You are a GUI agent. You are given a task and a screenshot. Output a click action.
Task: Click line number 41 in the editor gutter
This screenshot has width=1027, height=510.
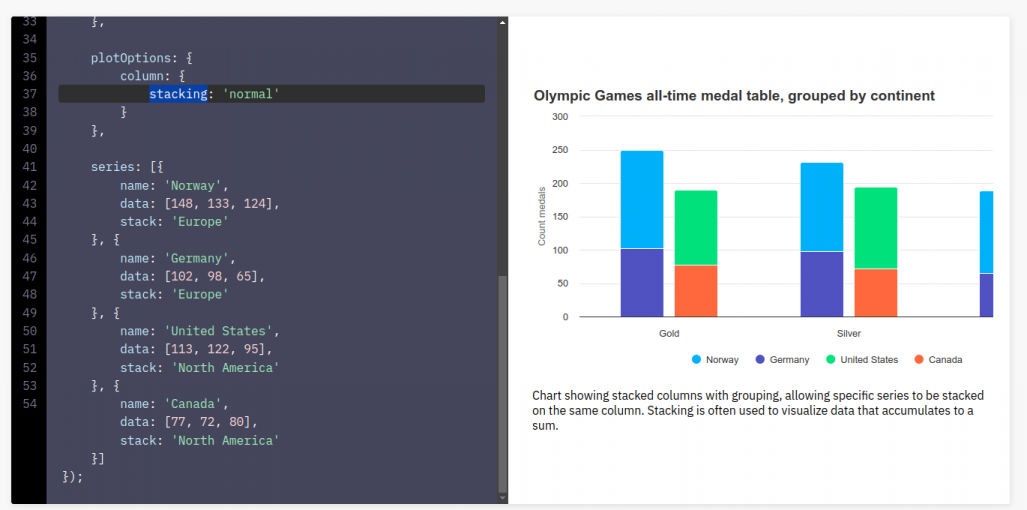coord(29,167)
